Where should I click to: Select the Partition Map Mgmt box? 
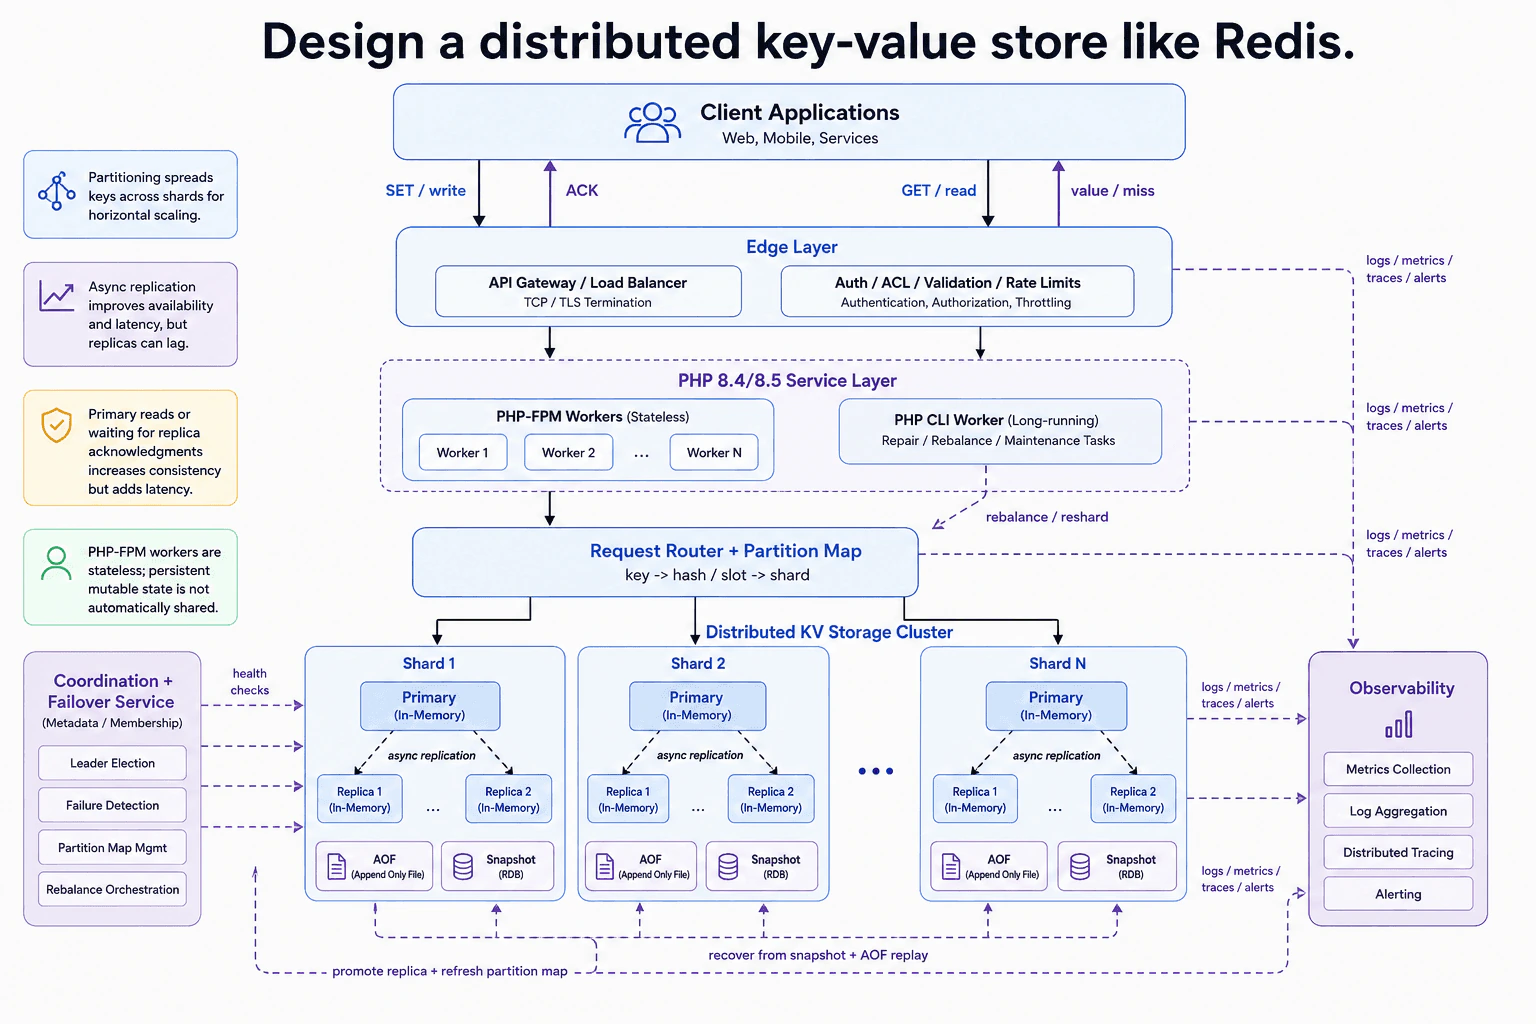[x=112, y=847]
